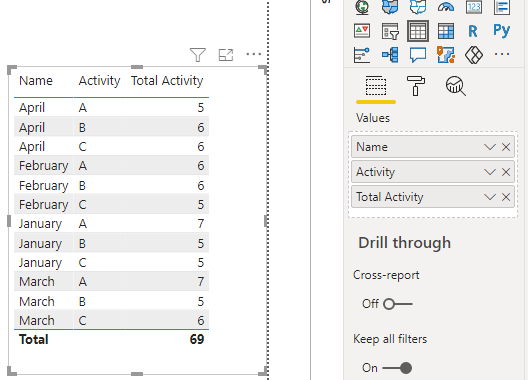Add the Key influencers visual

click(x=362, y=55)
